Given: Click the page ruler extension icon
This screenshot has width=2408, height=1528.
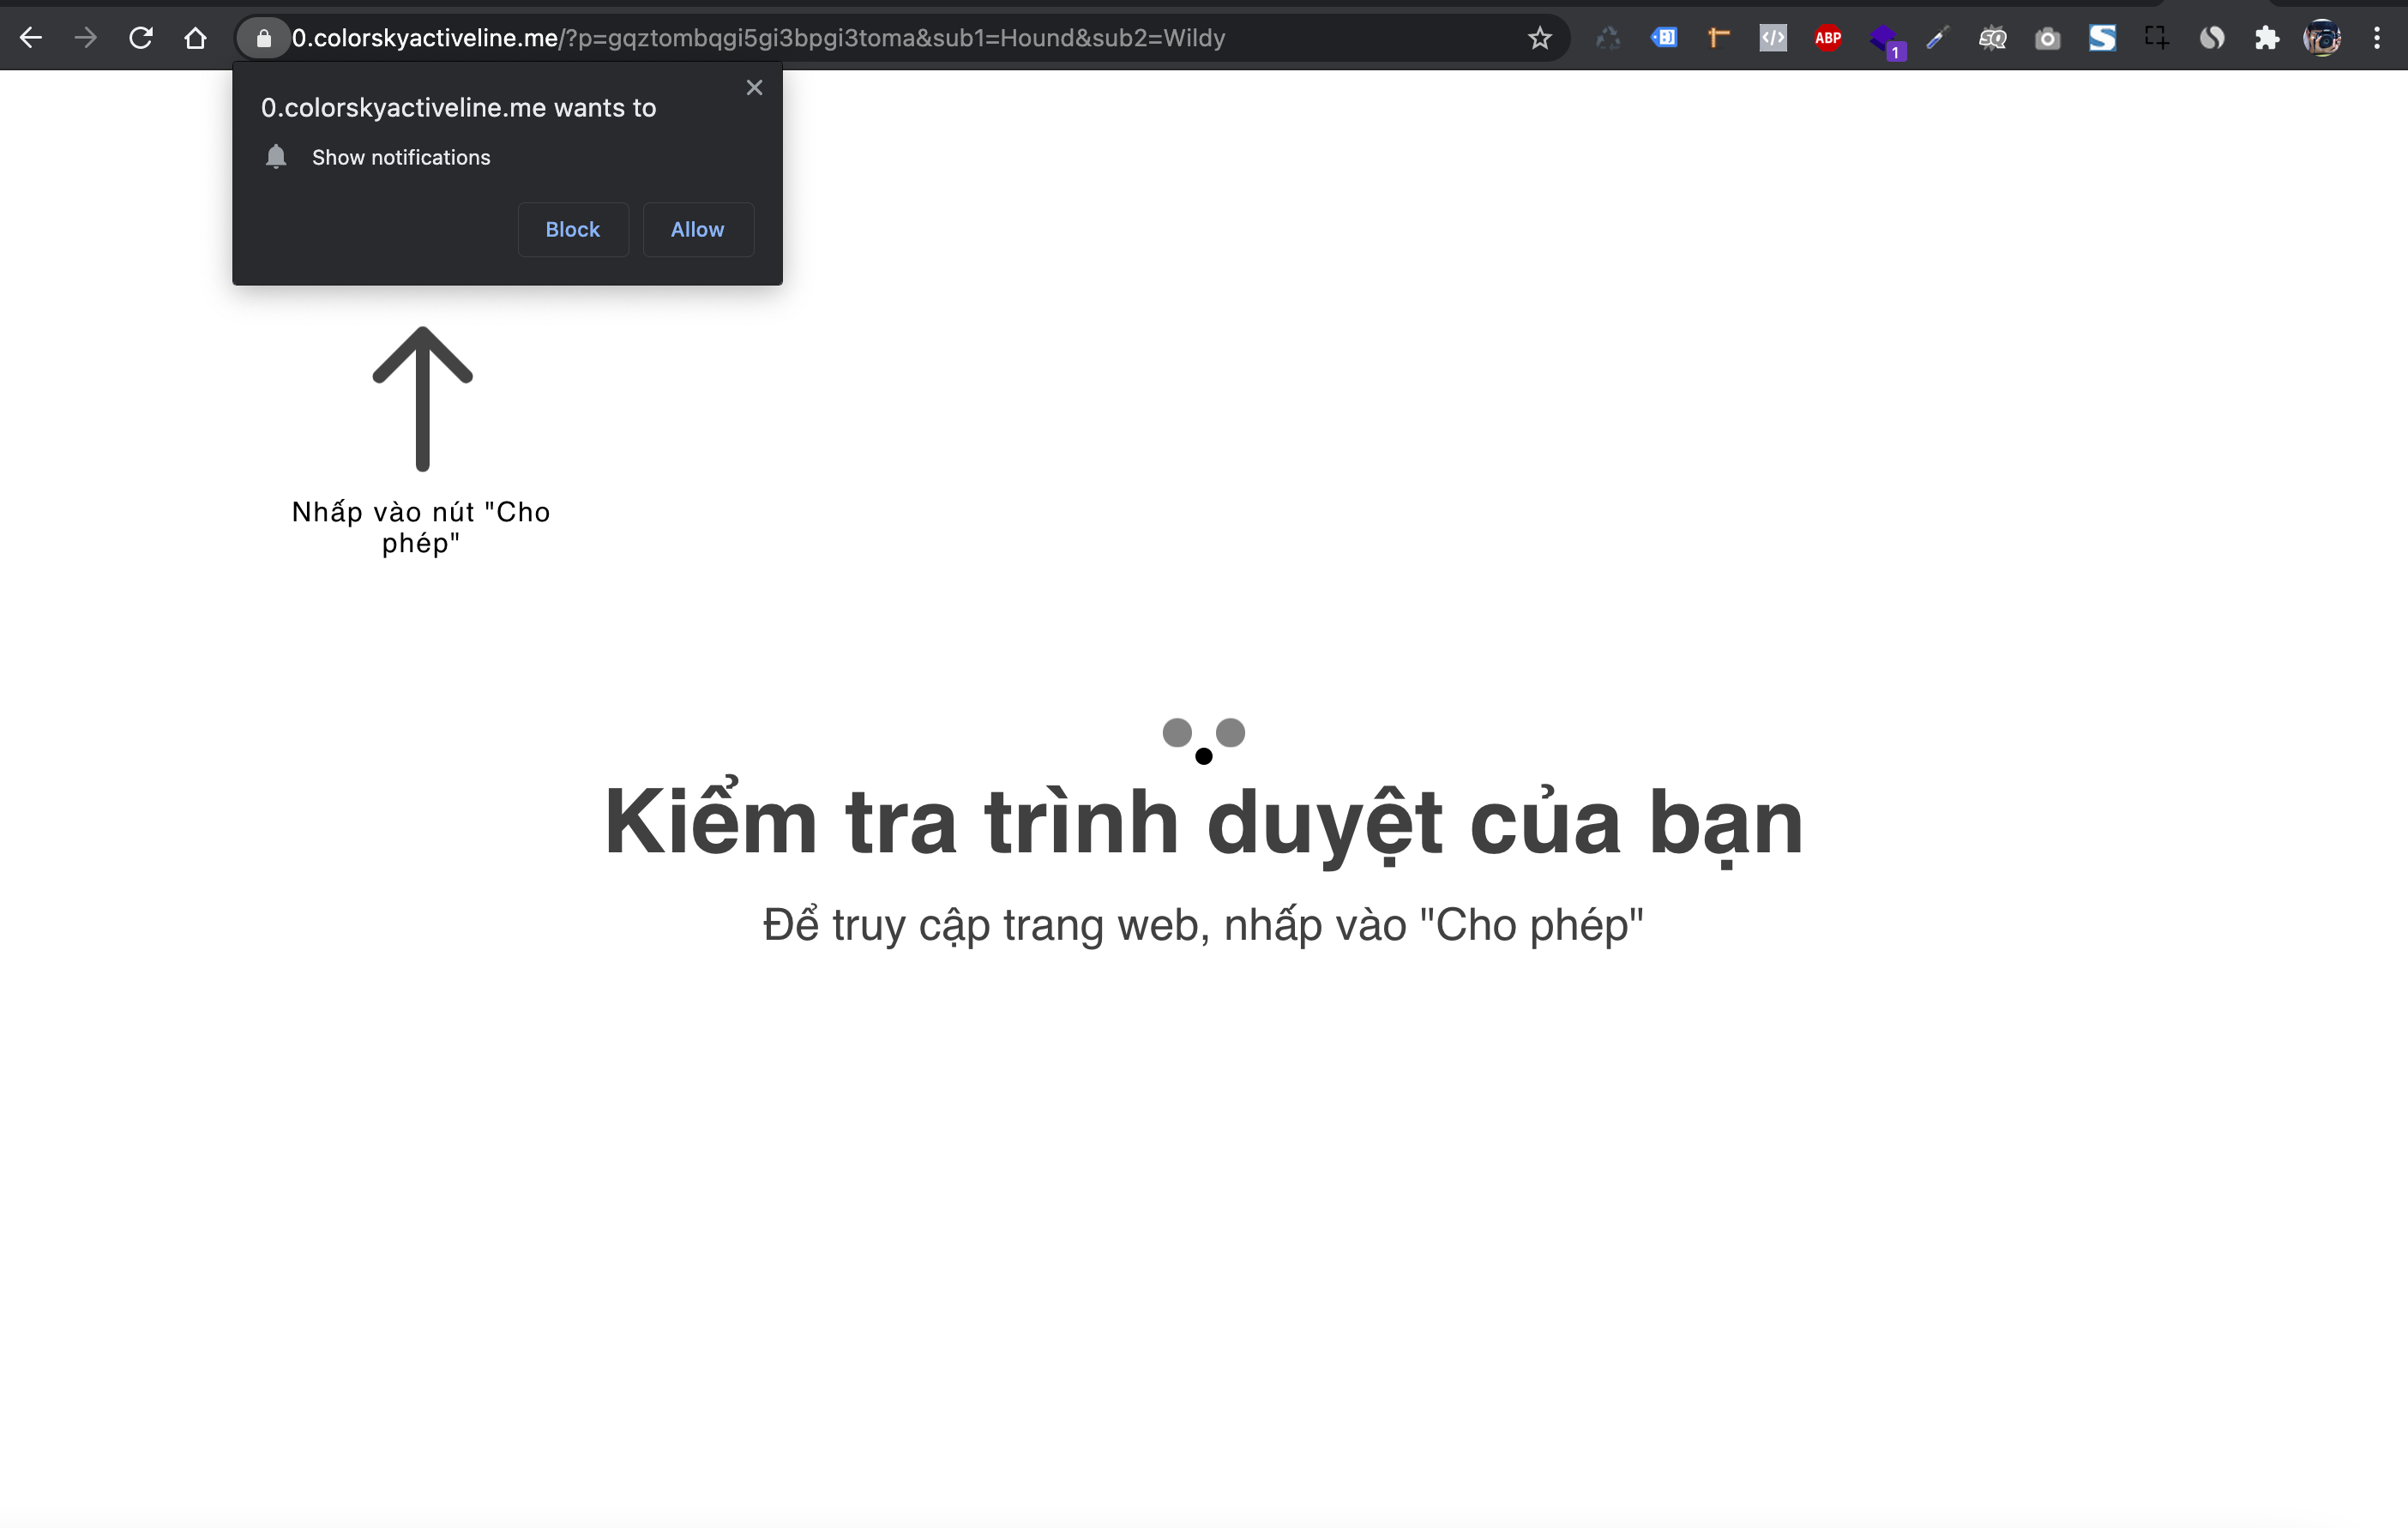Looking at the screenshot, I should click(1718, 38).
